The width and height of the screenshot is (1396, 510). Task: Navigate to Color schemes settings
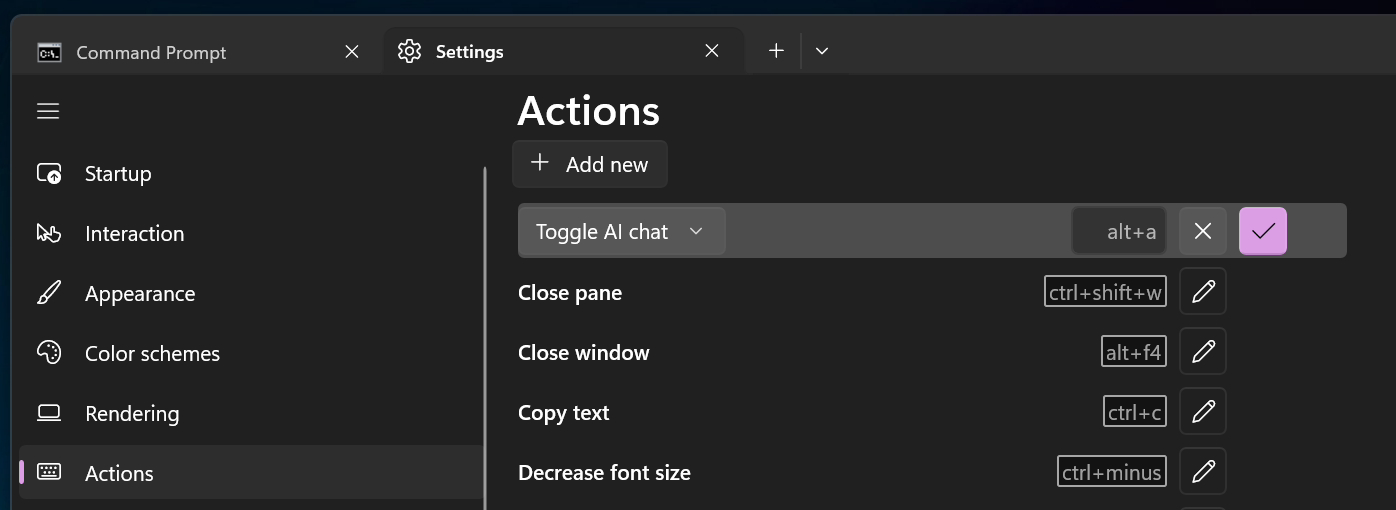tap(152, 354)
